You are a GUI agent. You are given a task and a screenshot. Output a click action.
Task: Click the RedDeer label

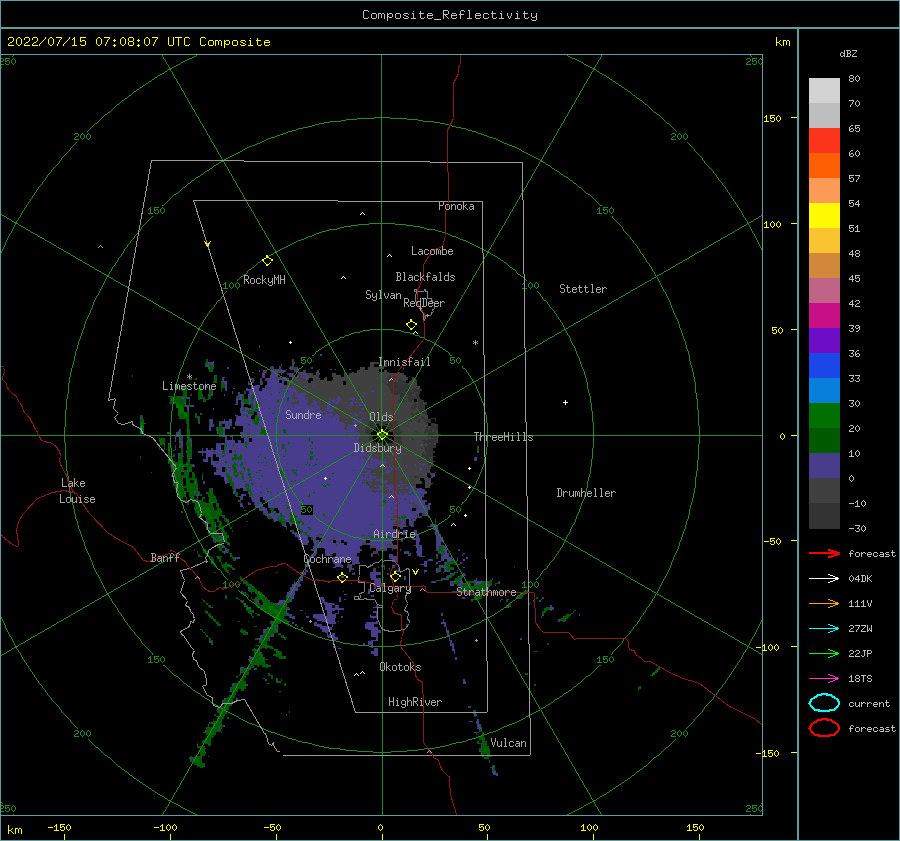[x=424, y=303]
